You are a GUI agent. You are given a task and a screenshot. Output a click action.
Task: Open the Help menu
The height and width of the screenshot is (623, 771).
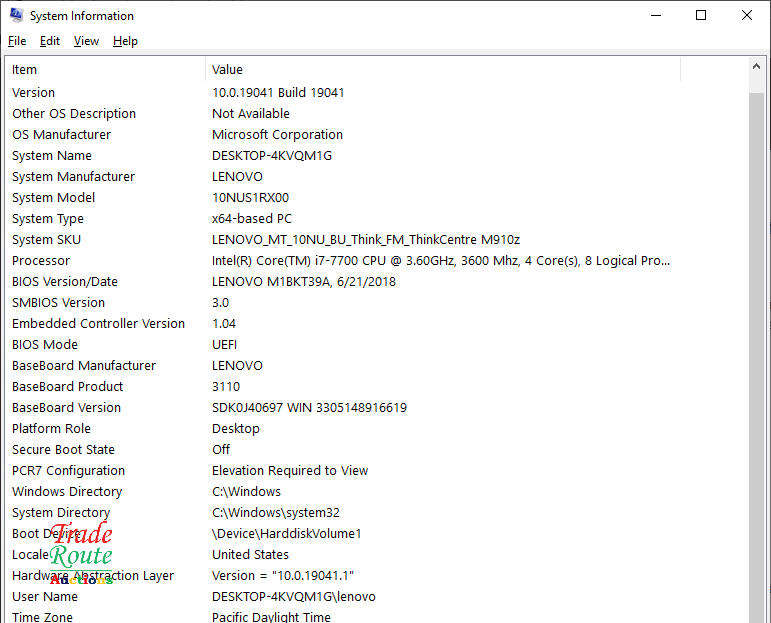(x=125, y=41)
